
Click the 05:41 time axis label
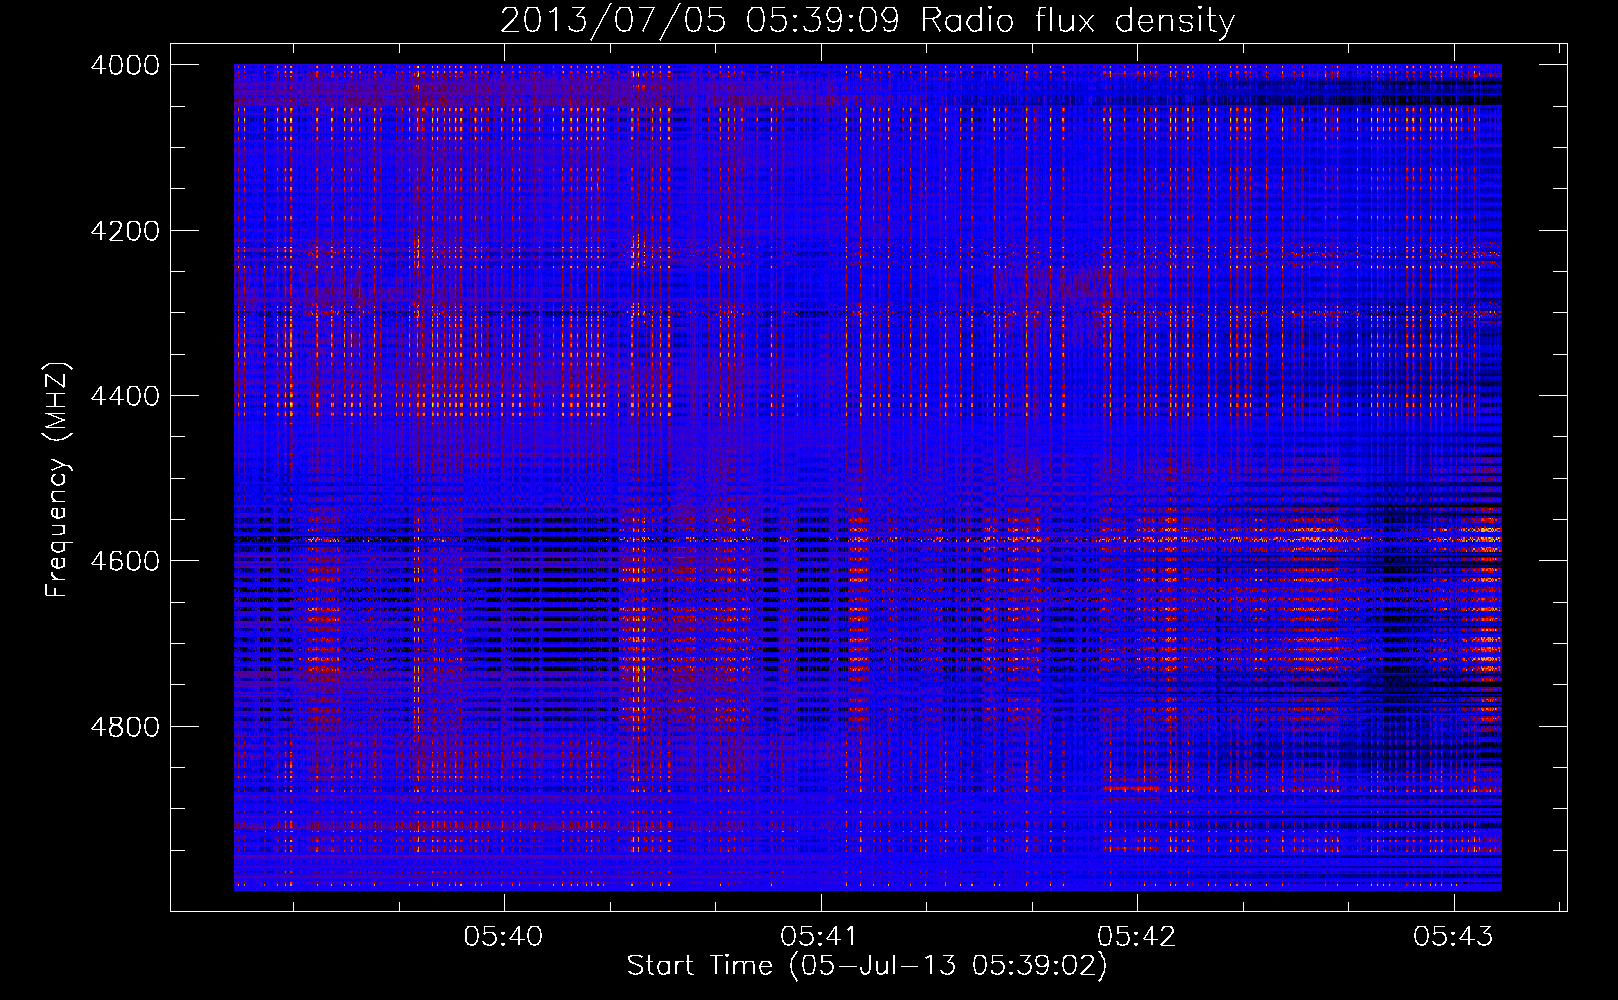820,936
